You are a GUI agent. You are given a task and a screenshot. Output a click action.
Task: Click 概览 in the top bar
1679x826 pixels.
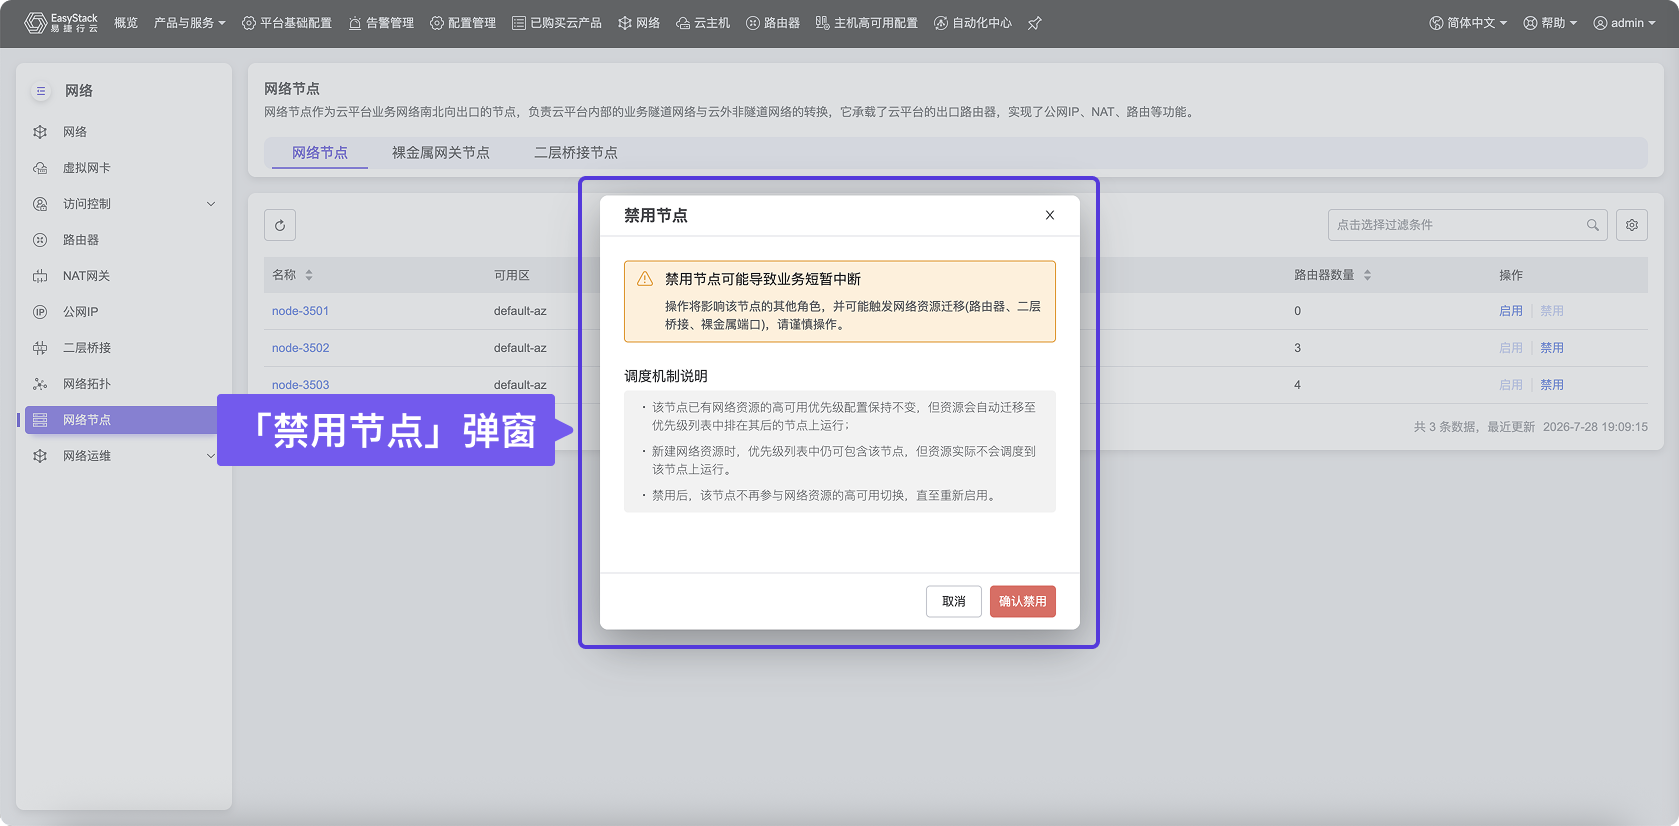pyautogui.click(x=126, y=23)
